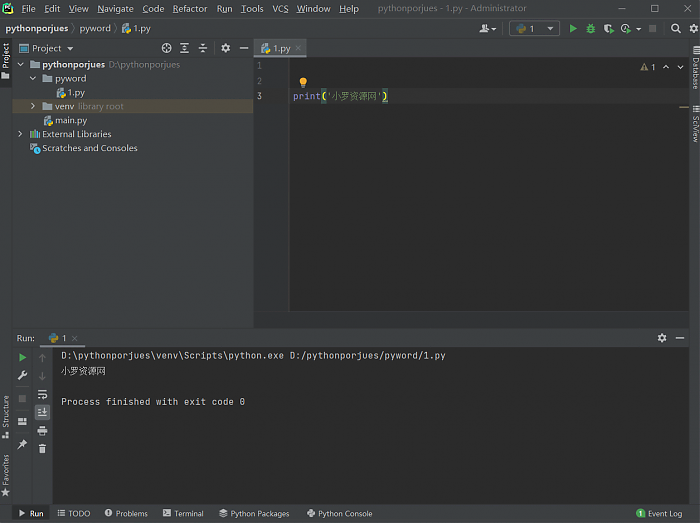
Task: Click the yellow intention lightbulb in the editor
Action: (303, 82)
